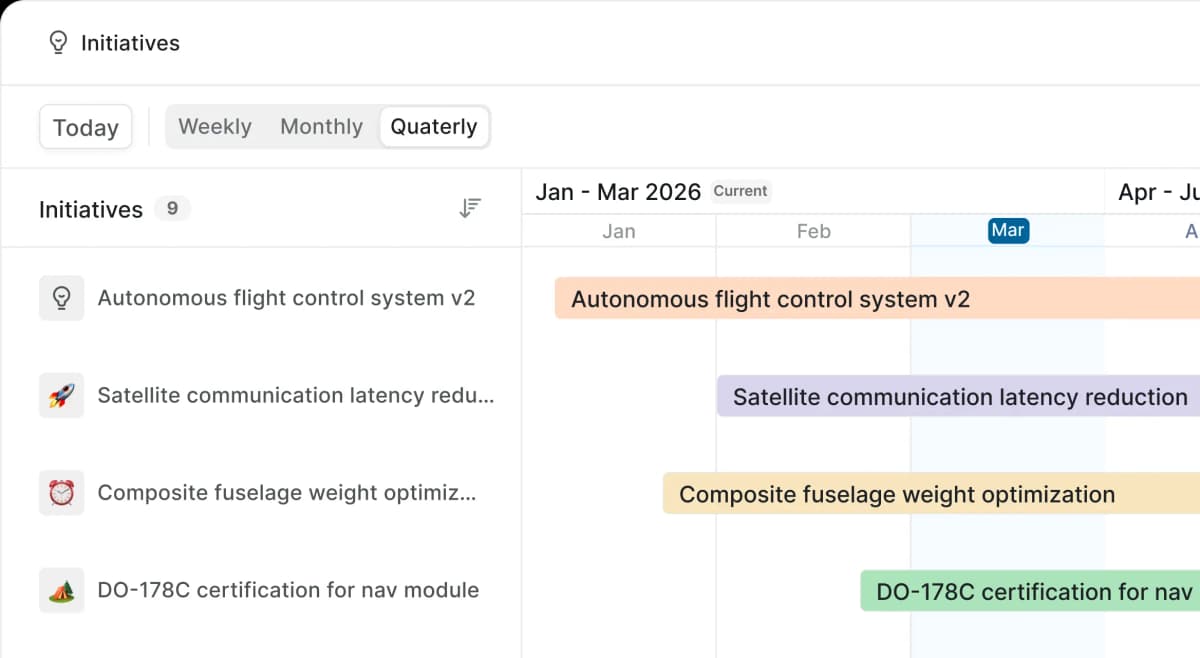Switch to the Monthly view
This screenshot has width=1200, height=658.
click(321, 126)
